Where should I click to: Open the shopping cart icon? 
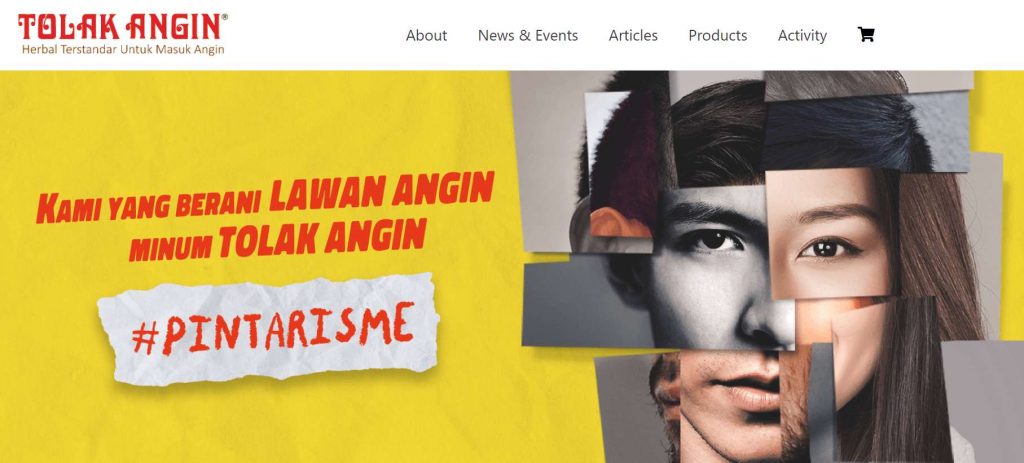[866, 35]
